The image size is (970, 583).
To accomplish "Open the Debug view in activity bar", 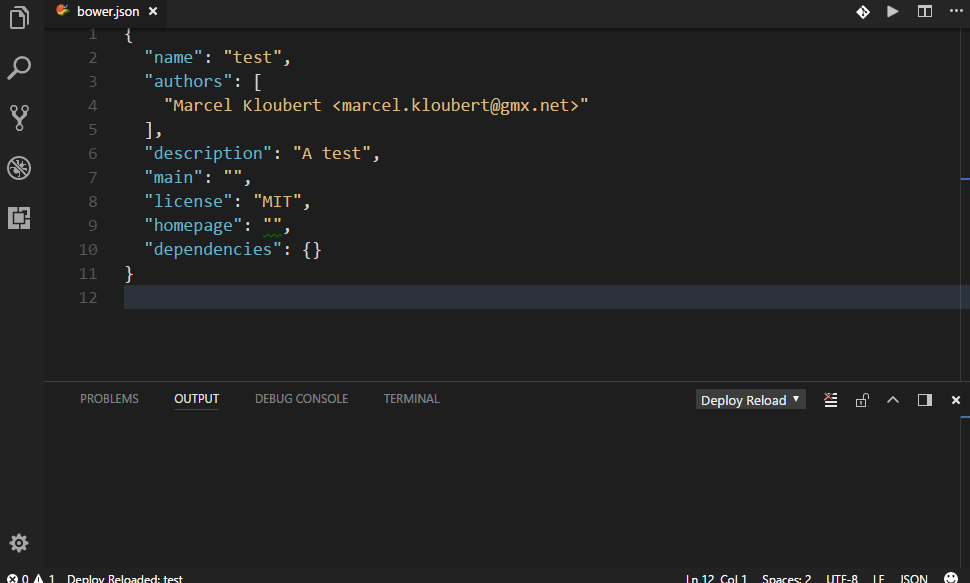I will [19, 168].
